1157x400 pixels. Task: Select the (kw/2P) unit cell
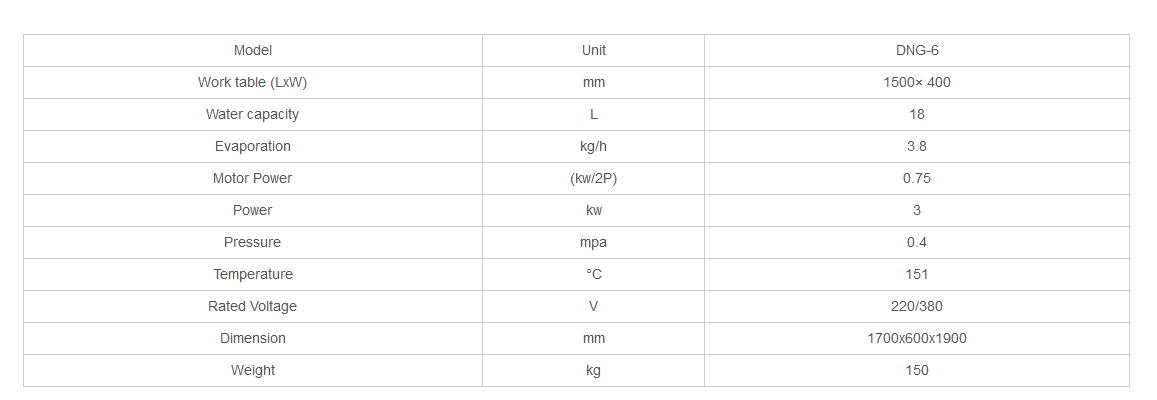tap(593, 179)
